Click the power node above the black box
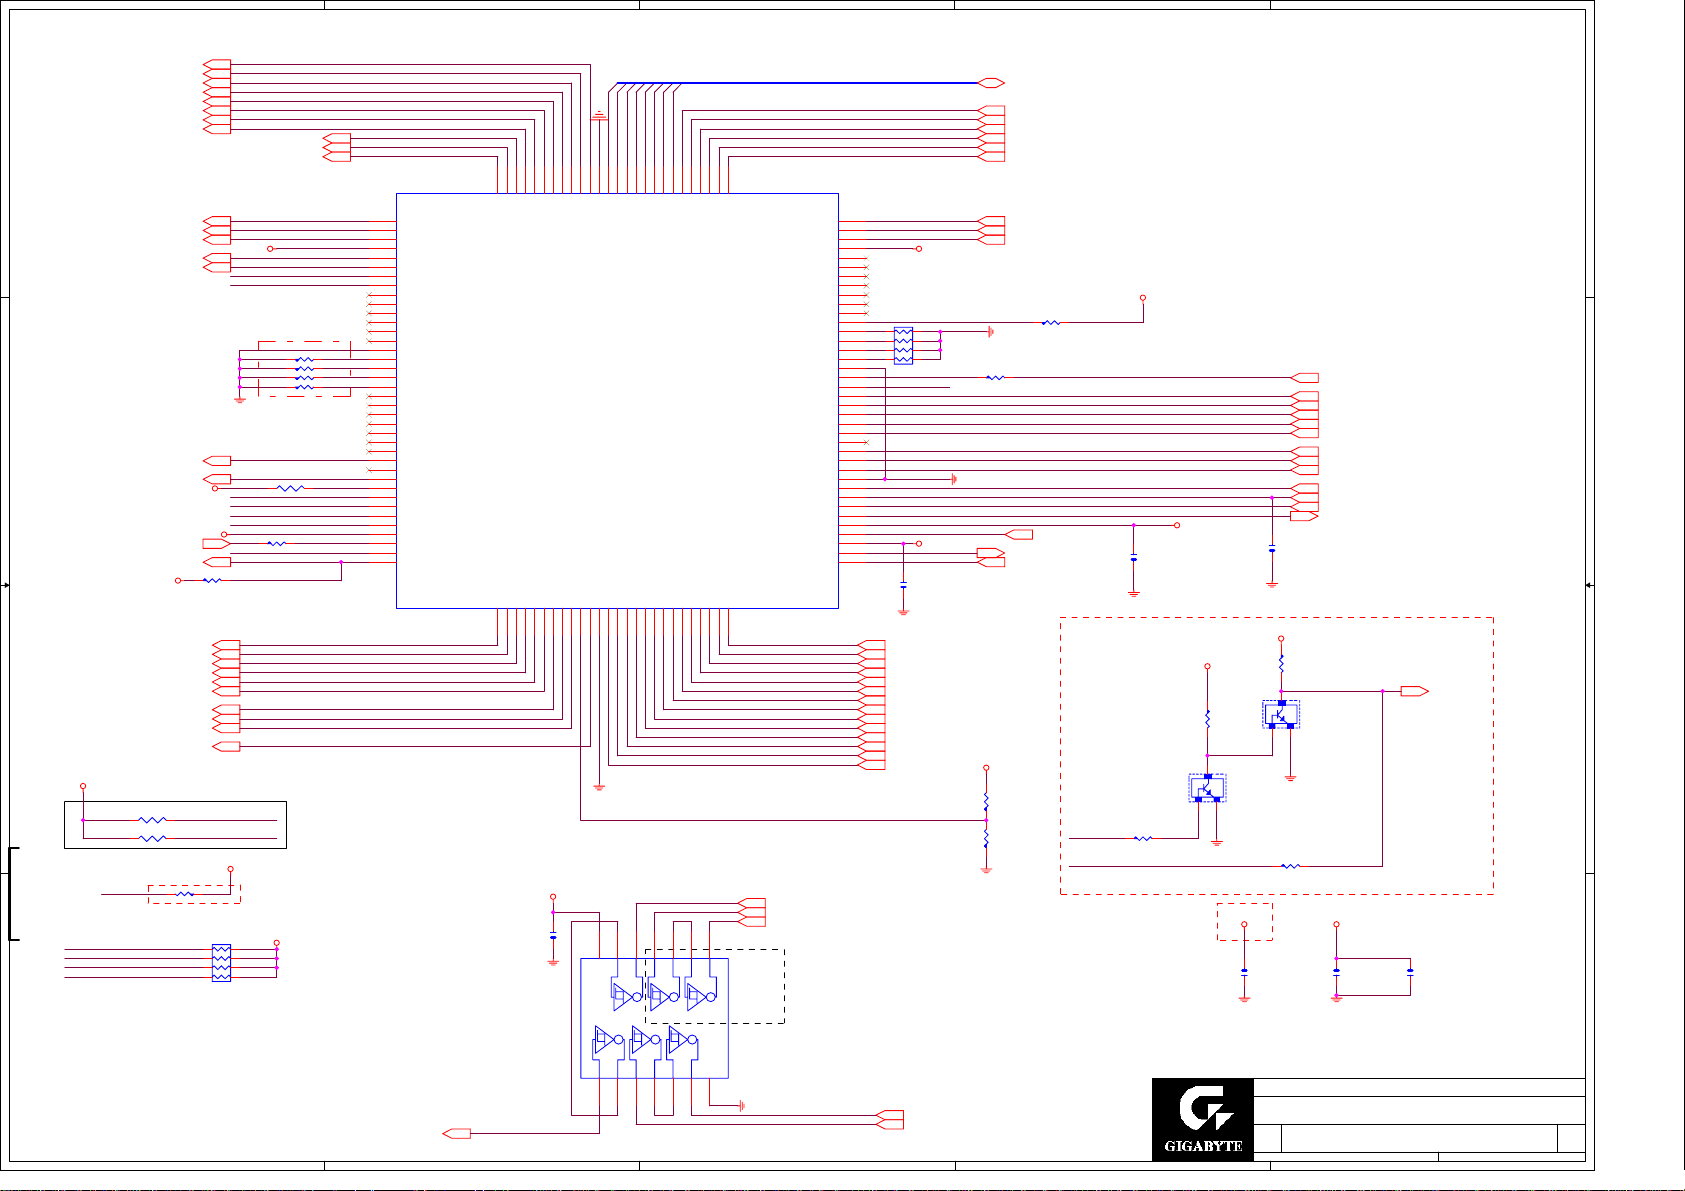This screenshot has height=1191, width=1685. pos(83,787)
